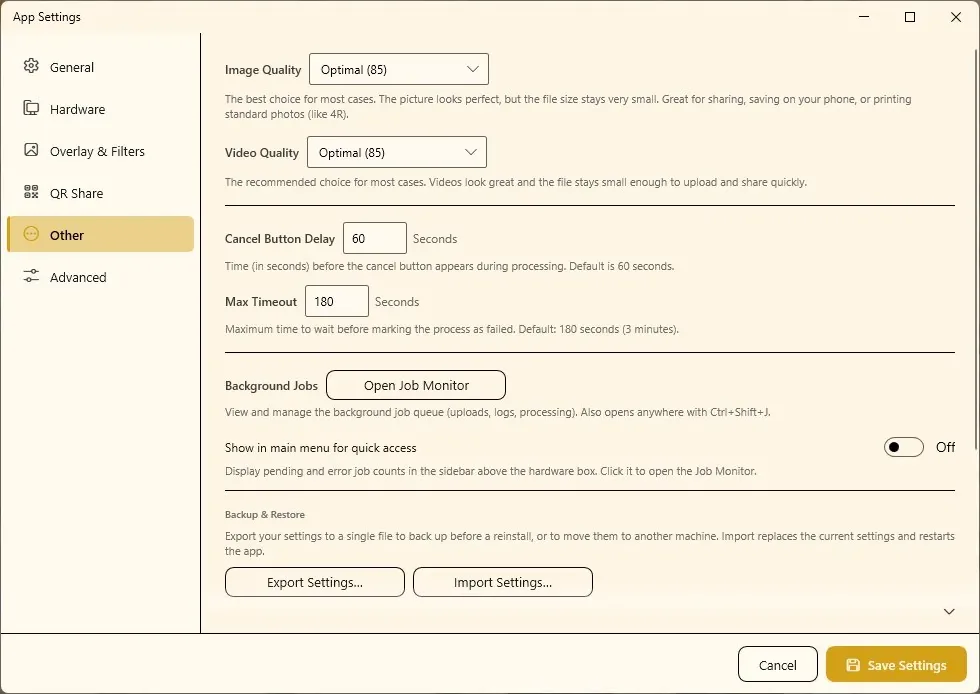Click the Backup & Restore heading
The image size is (980, 694).
pos(265,515)
